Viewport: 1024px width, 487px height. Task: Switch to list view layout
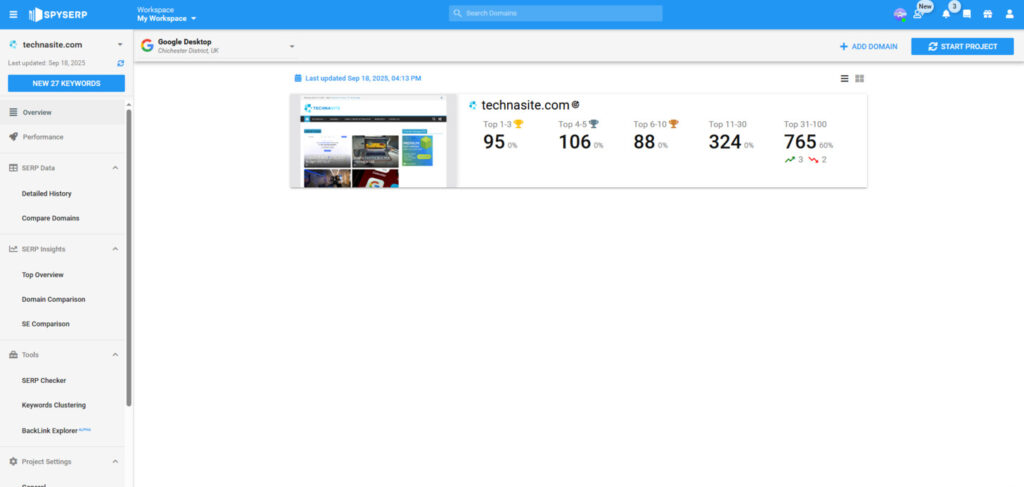click(844, 78)
